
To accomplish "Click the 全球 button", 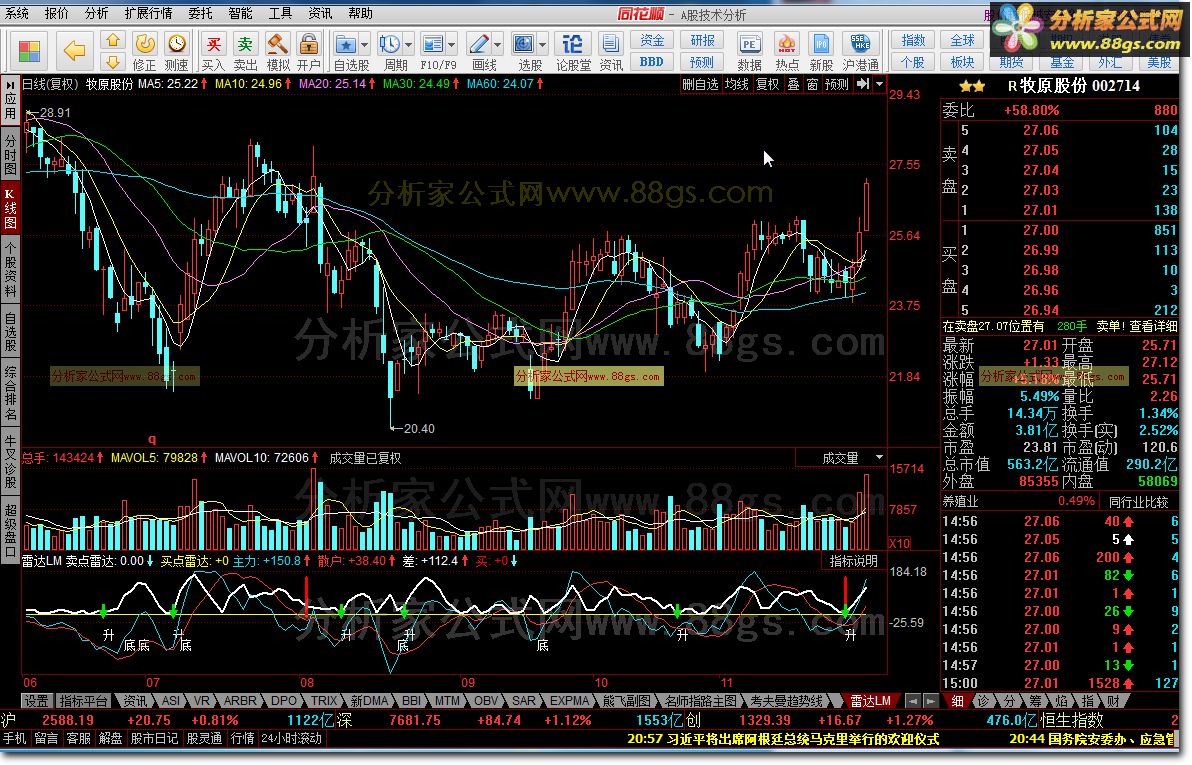I will 962,40.
